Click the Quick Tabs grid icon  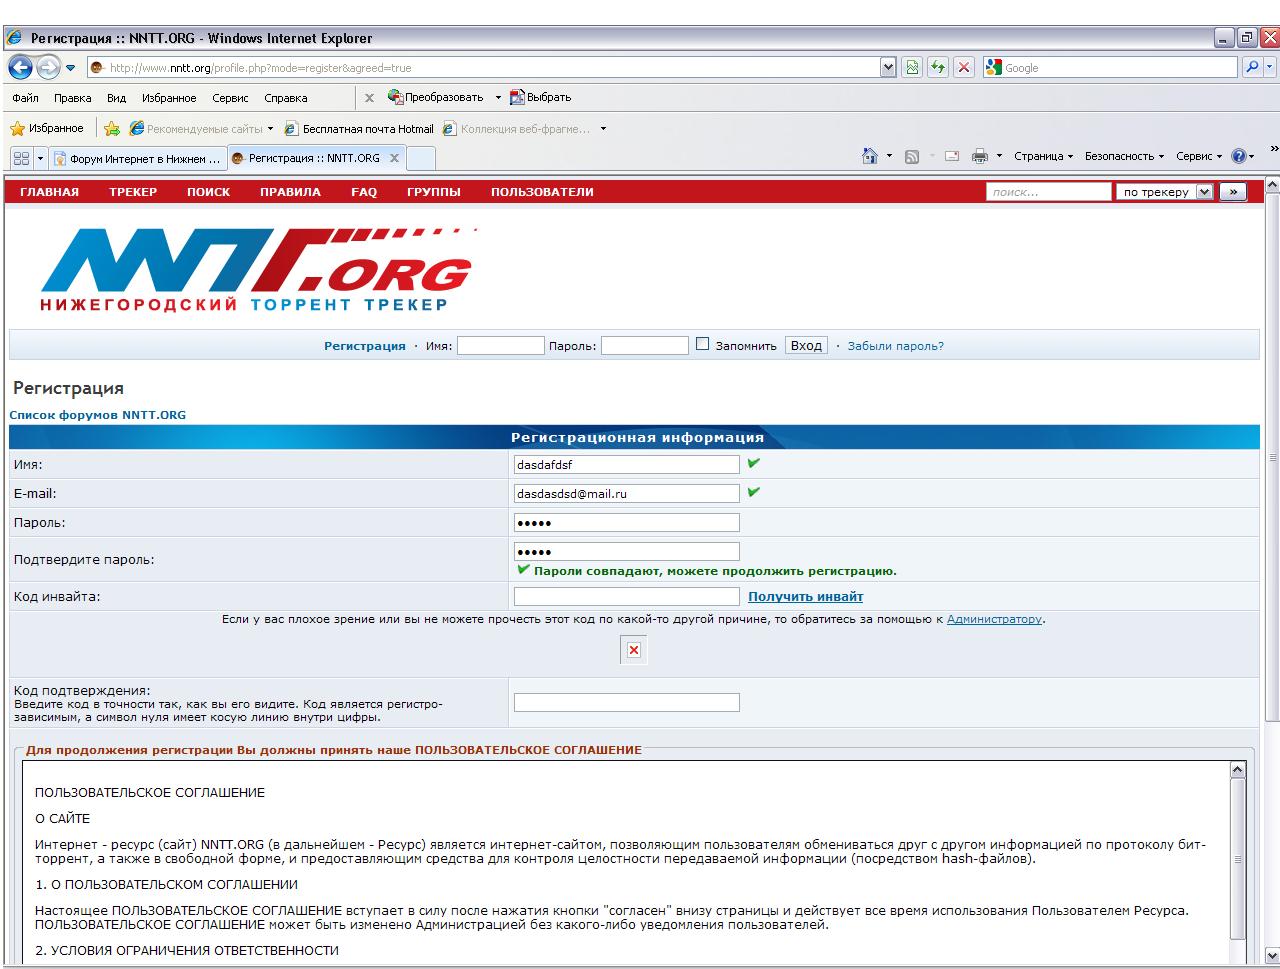pos(21,158)
